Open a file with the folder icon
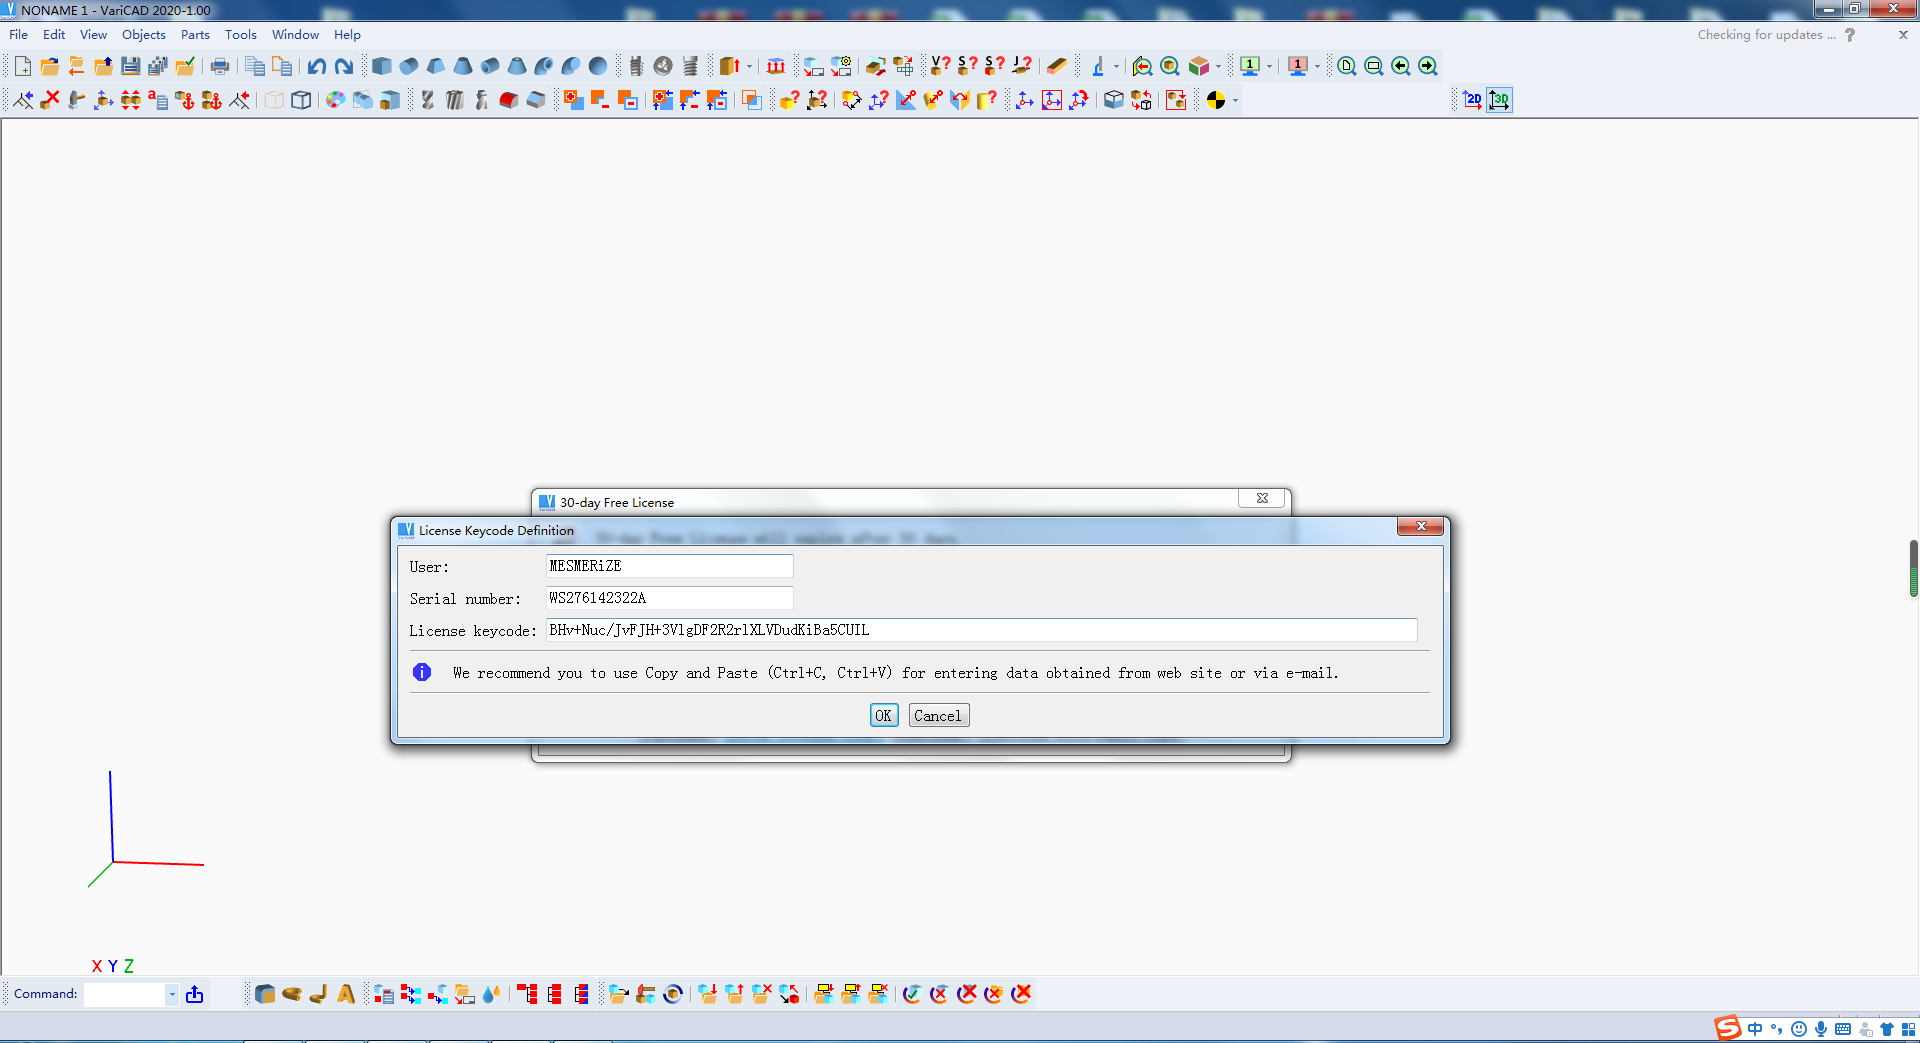The image size is (1920, 1043). (50, 66)
